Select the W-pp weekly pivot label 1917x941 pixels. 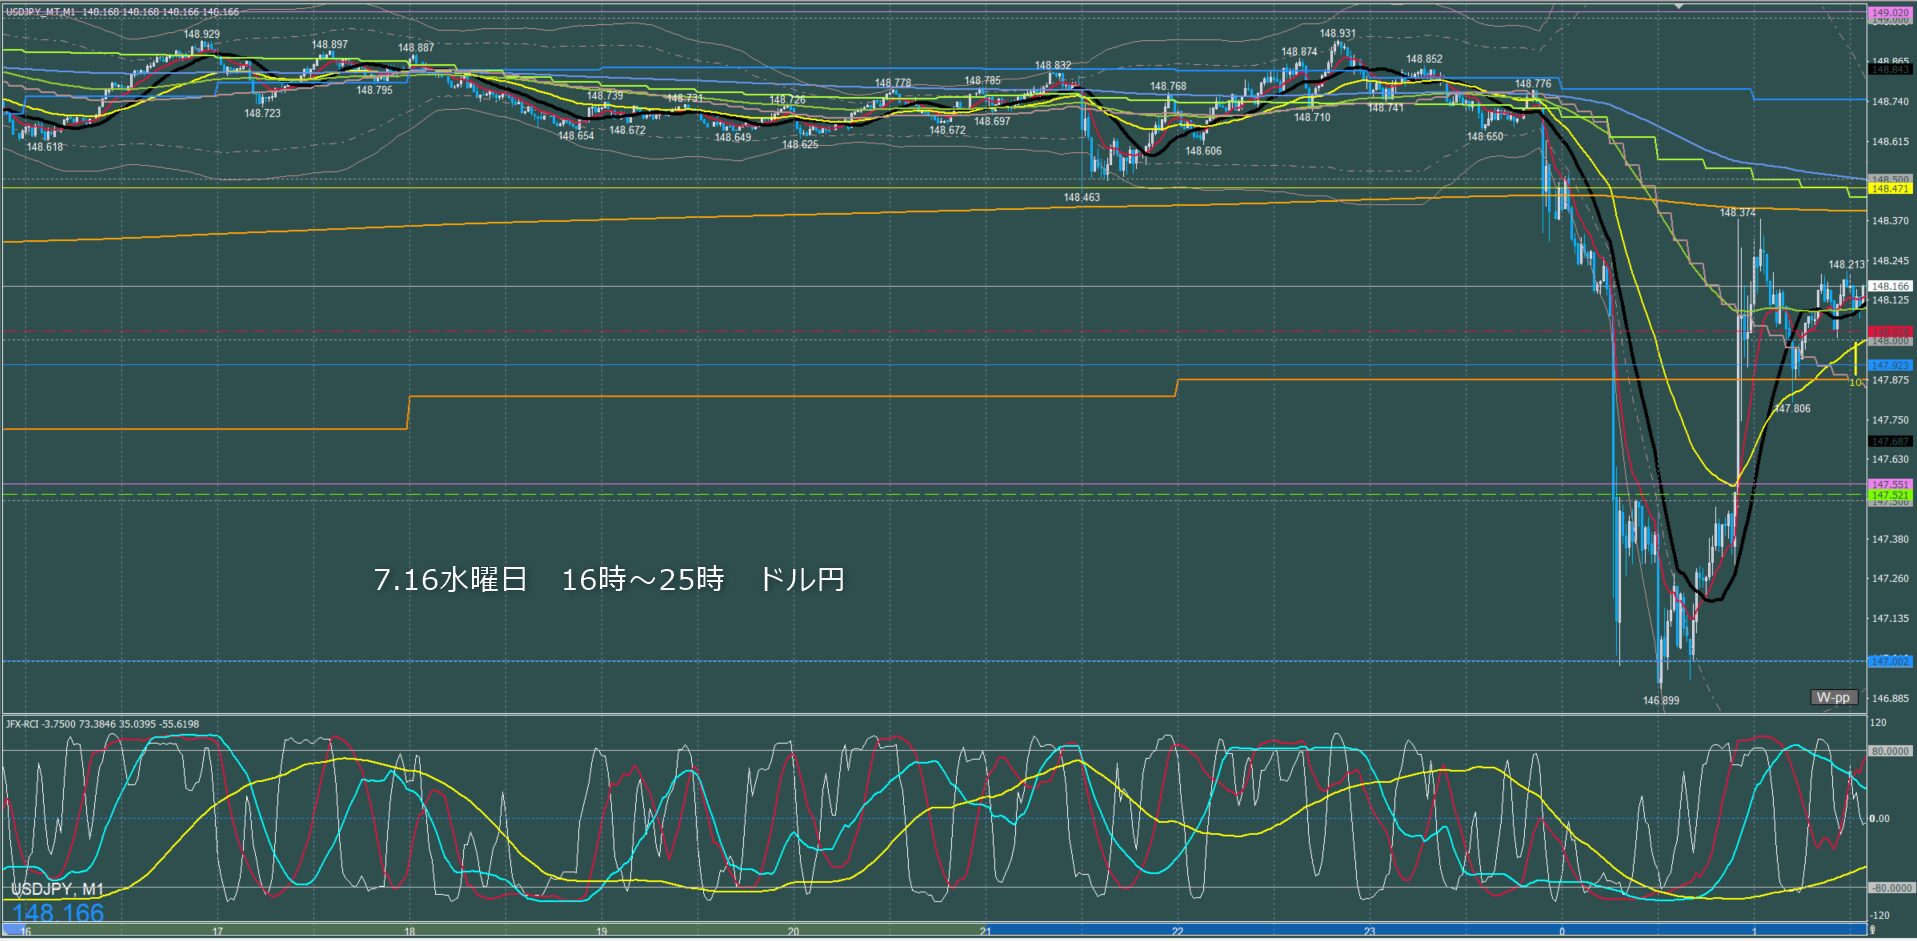(x=1834, y=697)
